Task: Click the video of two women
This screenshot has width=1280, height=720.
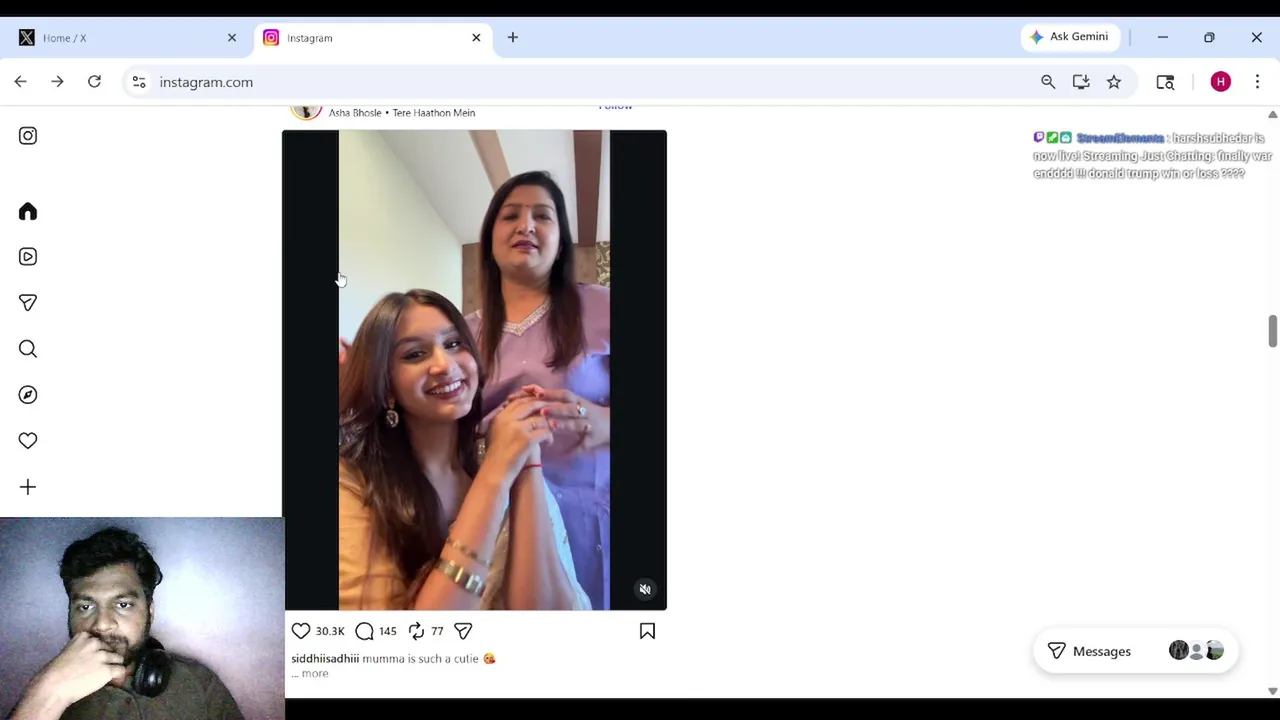Action: click(x=474, y=370)
